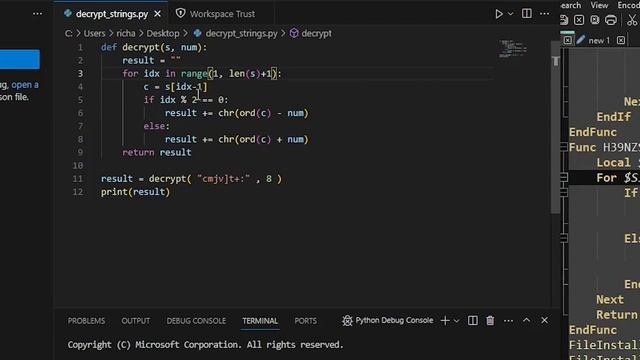
Task: Collapse fold marker at the 'If' line
Action: tap(564, 192)
